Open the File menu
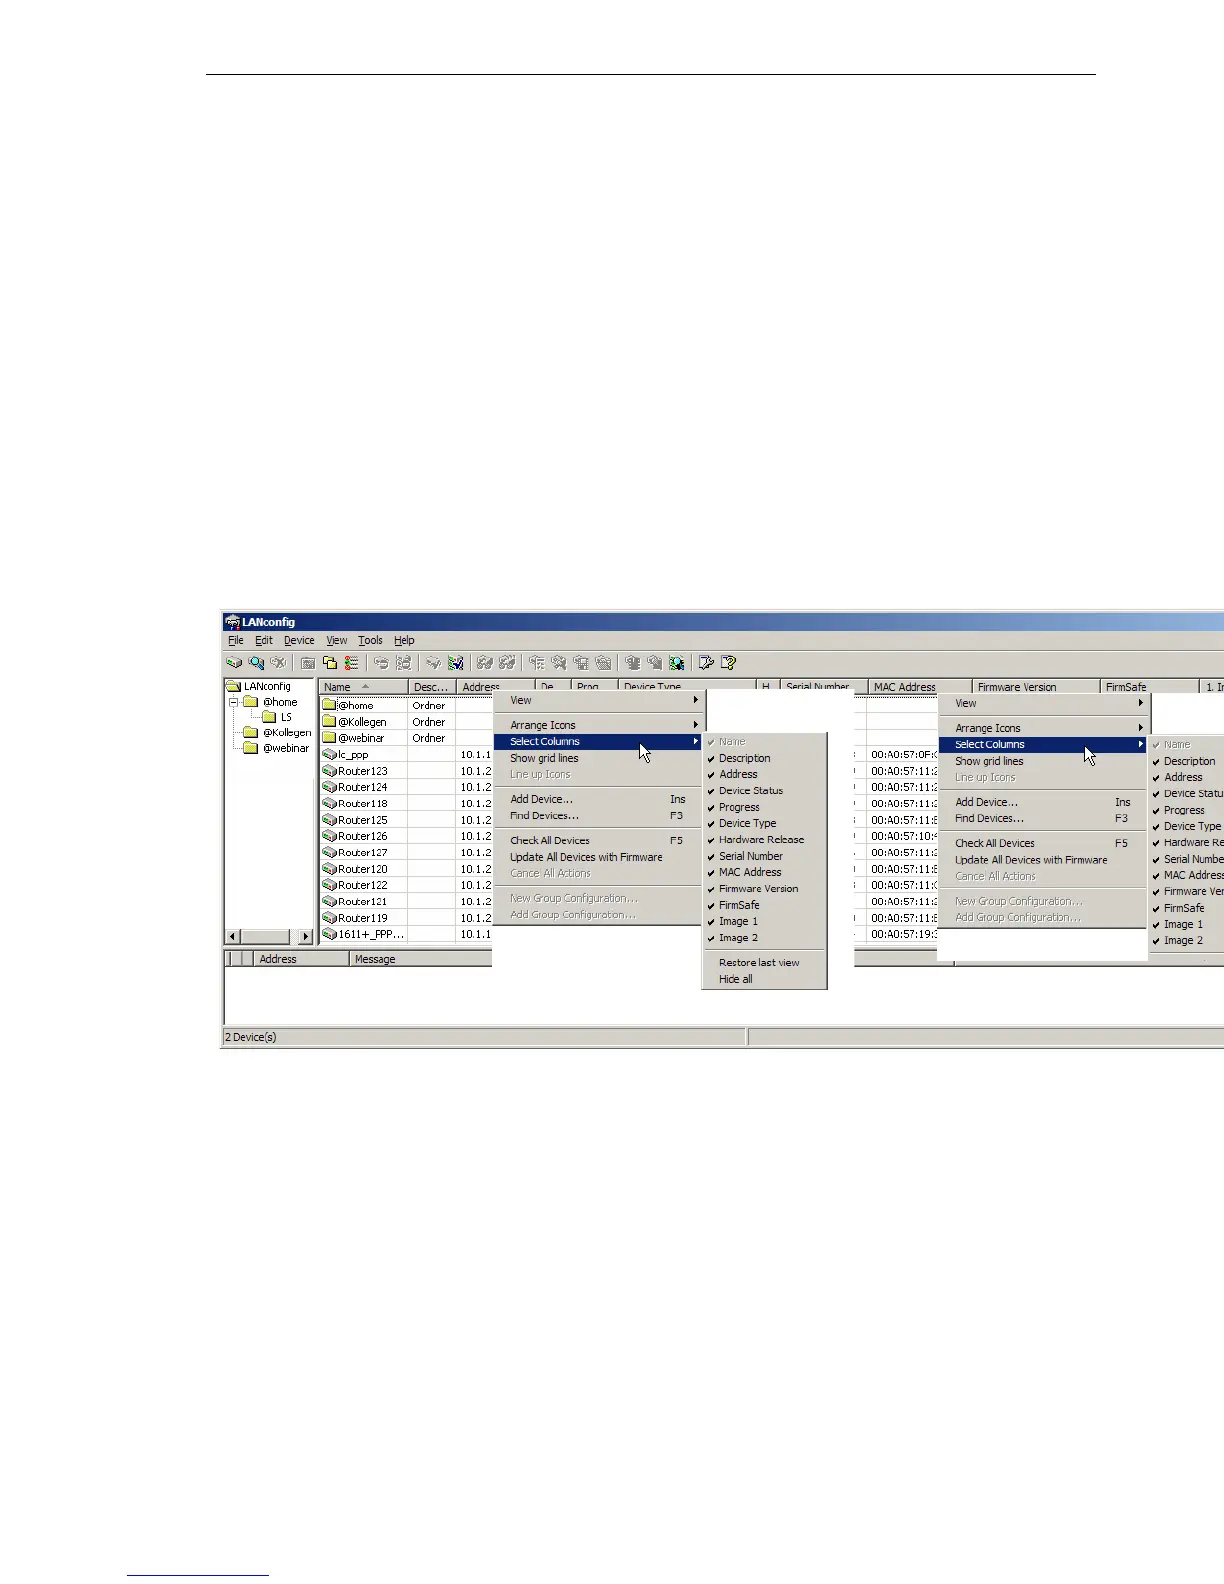The height and width of the screenshot is (1584, 1224). click(x=236, y=640)
